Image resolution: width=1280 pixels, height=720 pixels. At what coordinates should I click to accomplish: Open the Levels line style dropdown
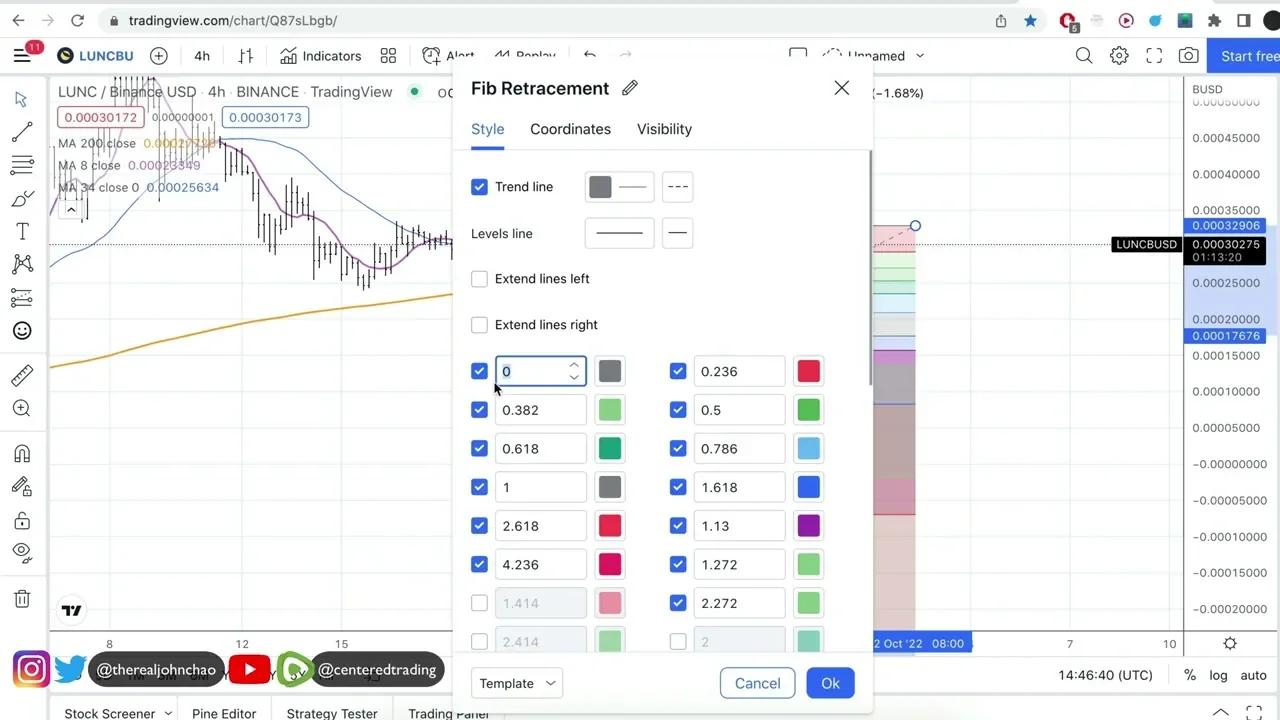tap(619, 233)
